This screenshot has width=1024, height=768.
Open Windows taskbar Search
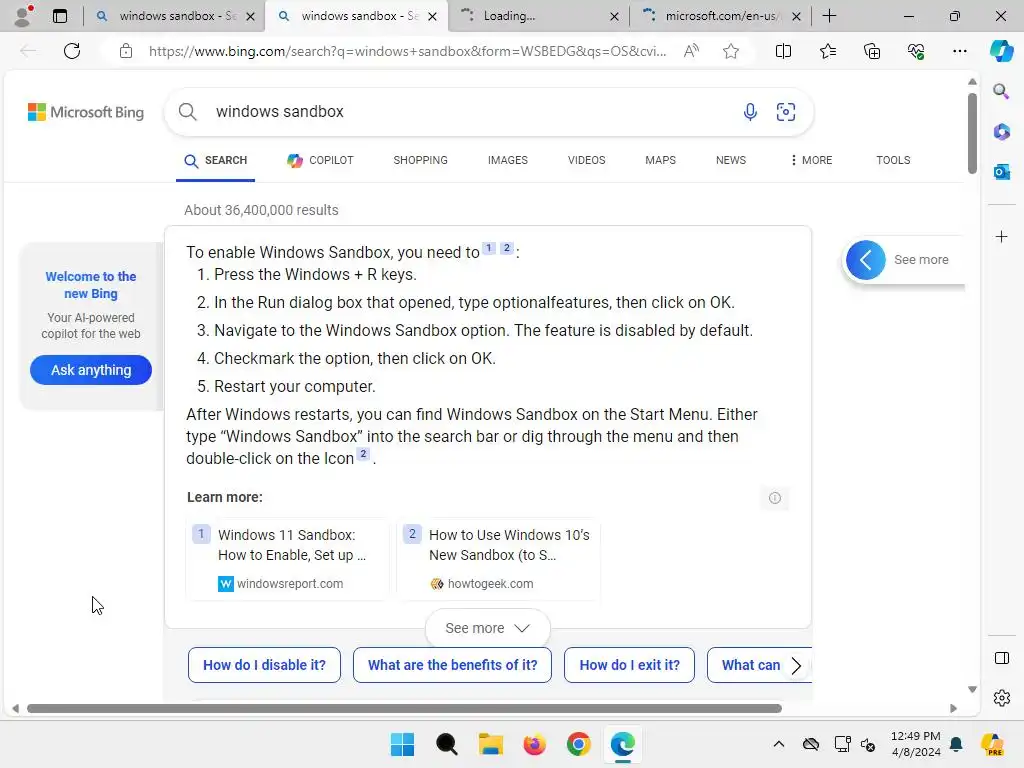click(447, 744)
